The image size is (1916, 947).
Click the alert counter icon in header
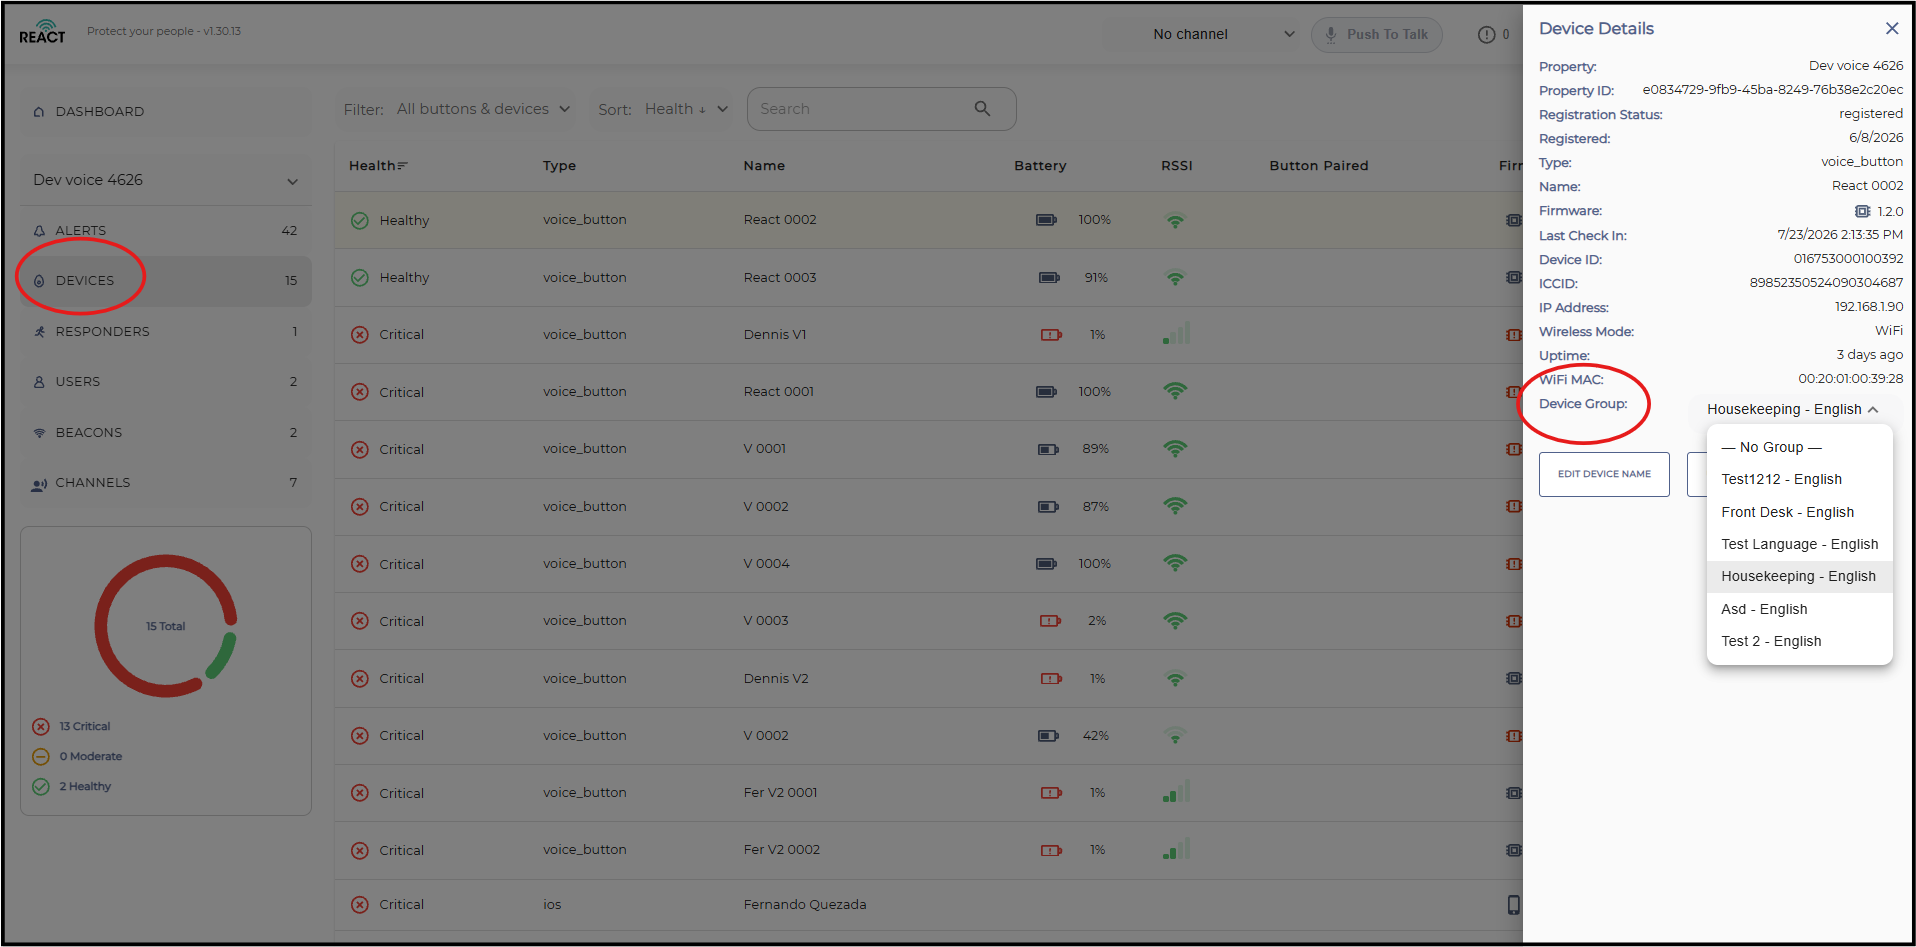pyautogui.click(x=1487, y=34)
